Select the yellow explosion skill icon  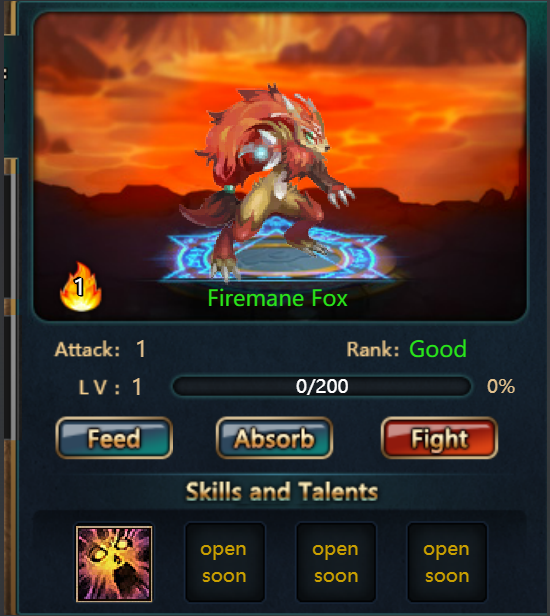point(114,564)
